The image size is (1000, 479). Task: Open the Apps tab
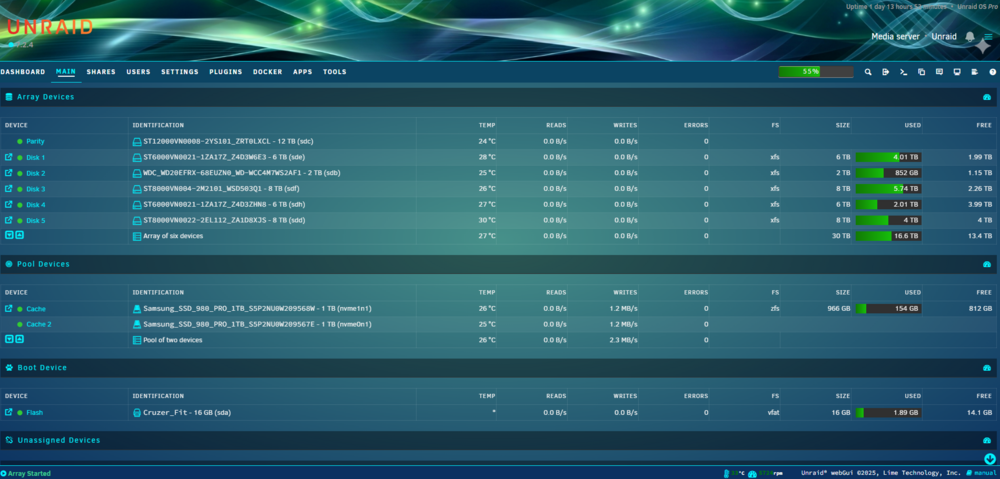303,72
